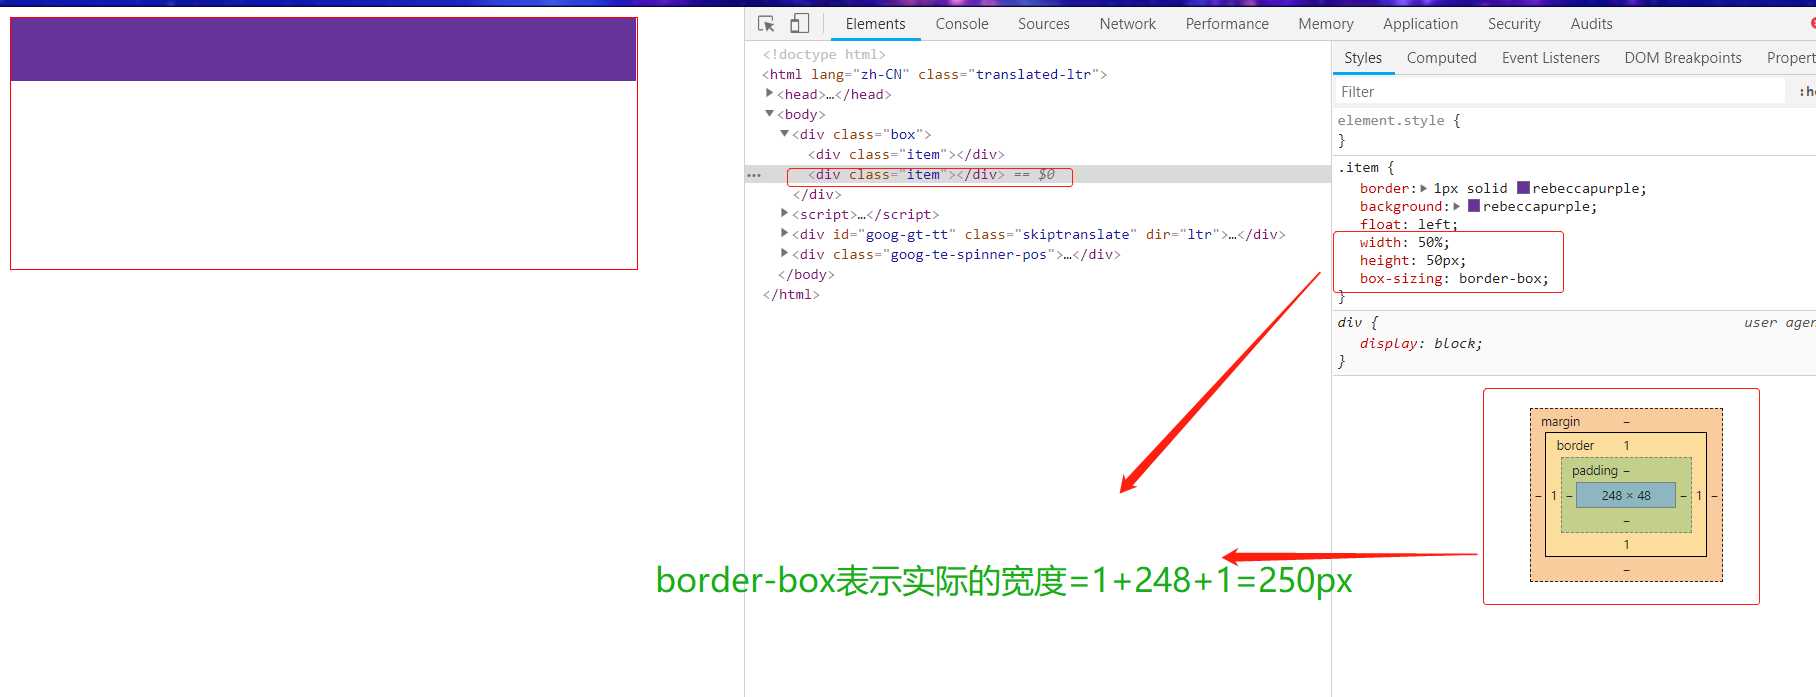Click the purple item block in page

tap(324, 49)
